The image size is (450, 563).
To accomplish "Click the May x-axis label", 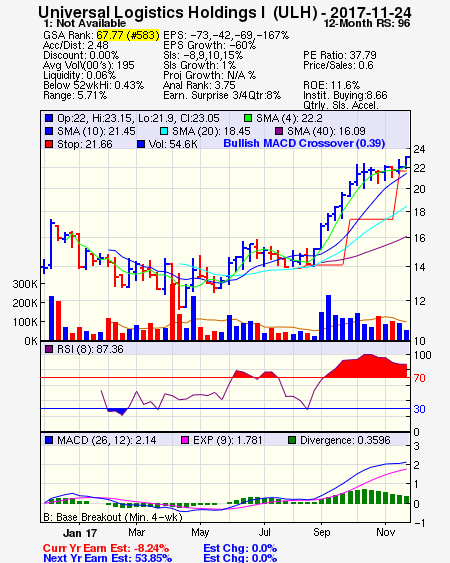I will tap(200, 532).
